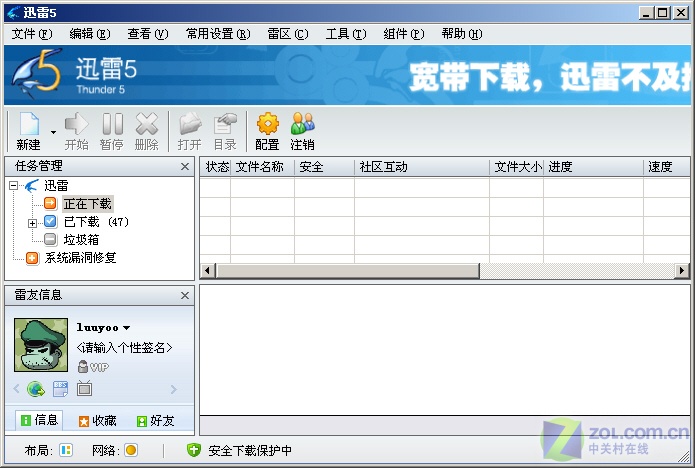
Task: Click the horizontal scrollbar thumb of task list
Action: [x=348, y=271]
